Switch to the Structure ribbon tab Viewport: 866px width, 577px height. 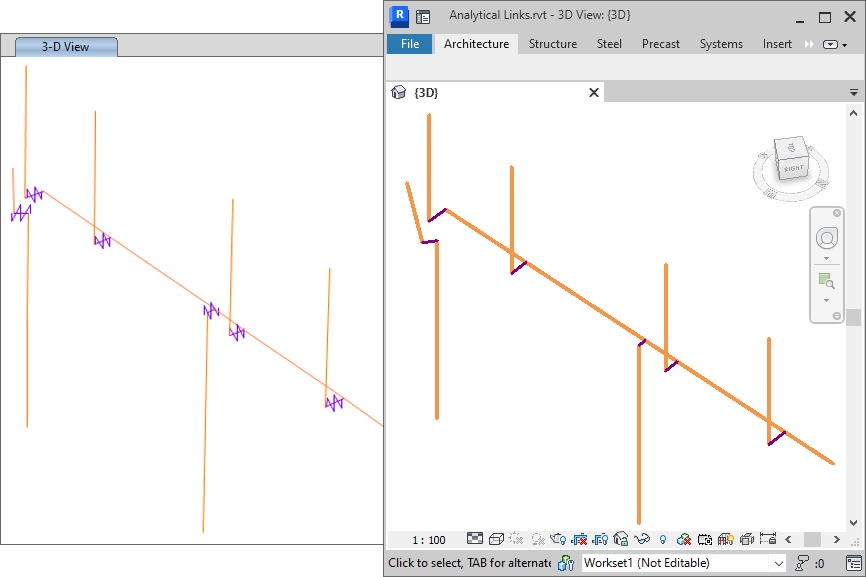[x=552, y=44]
